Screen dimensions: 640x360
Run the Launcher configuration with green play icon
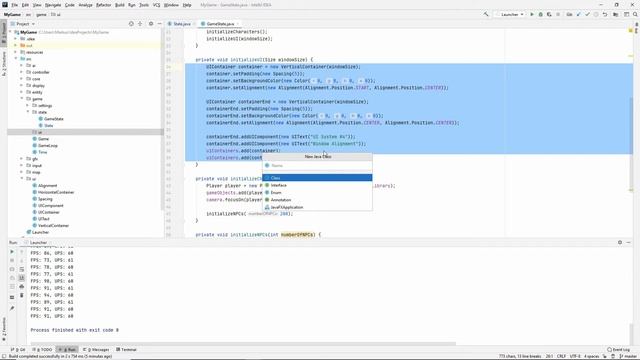[532, 14]
